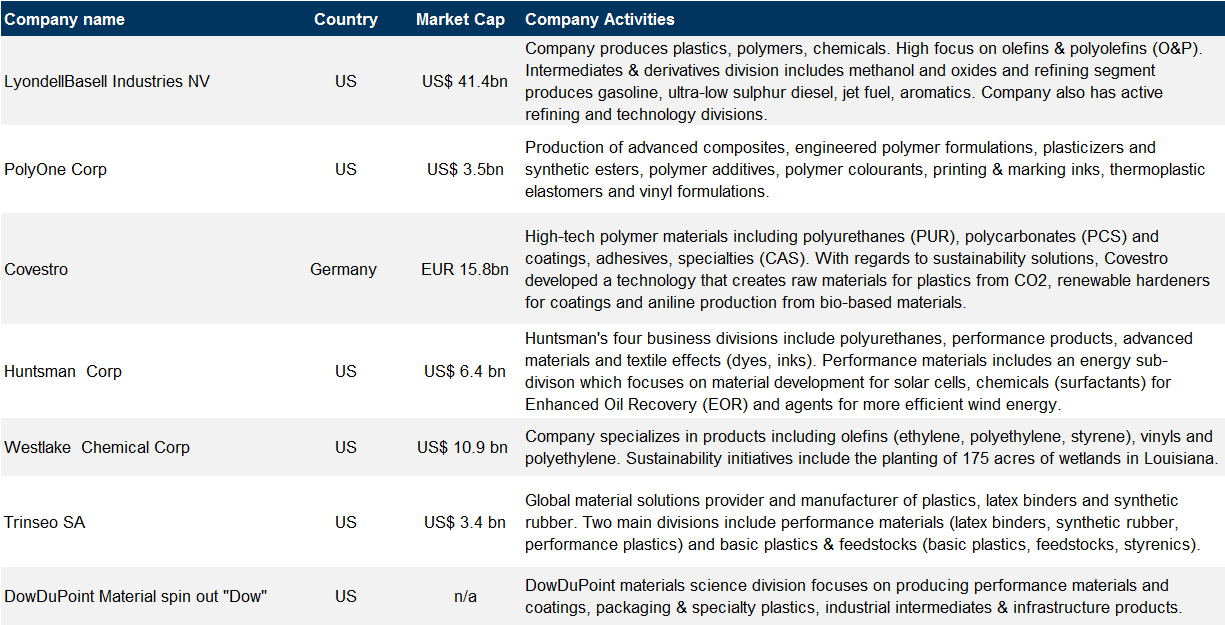
Task: Click the 'US$ 10.9 bn' market cap value
Action: [x=462, y=447]
